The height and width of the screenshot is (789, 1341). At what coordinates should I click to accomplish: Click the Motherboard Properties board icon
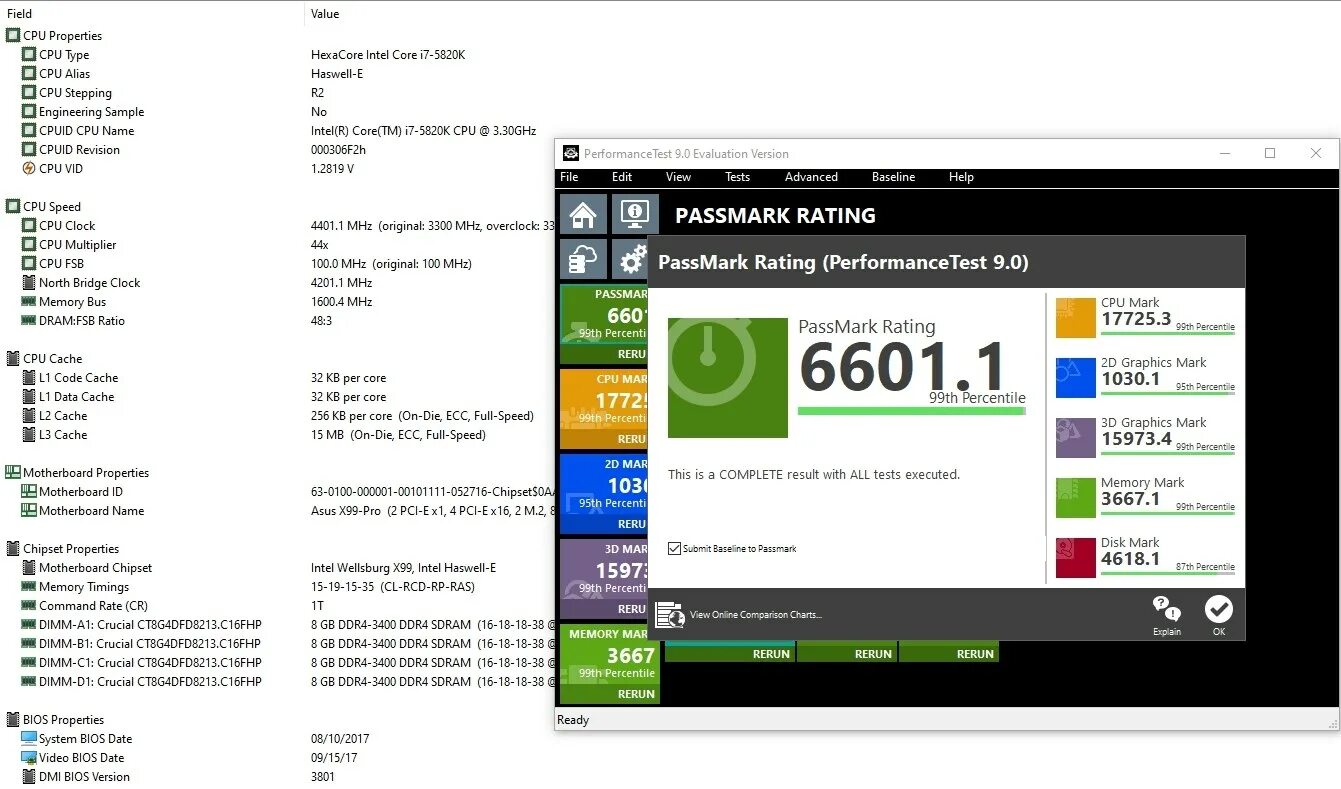[13, 473]
